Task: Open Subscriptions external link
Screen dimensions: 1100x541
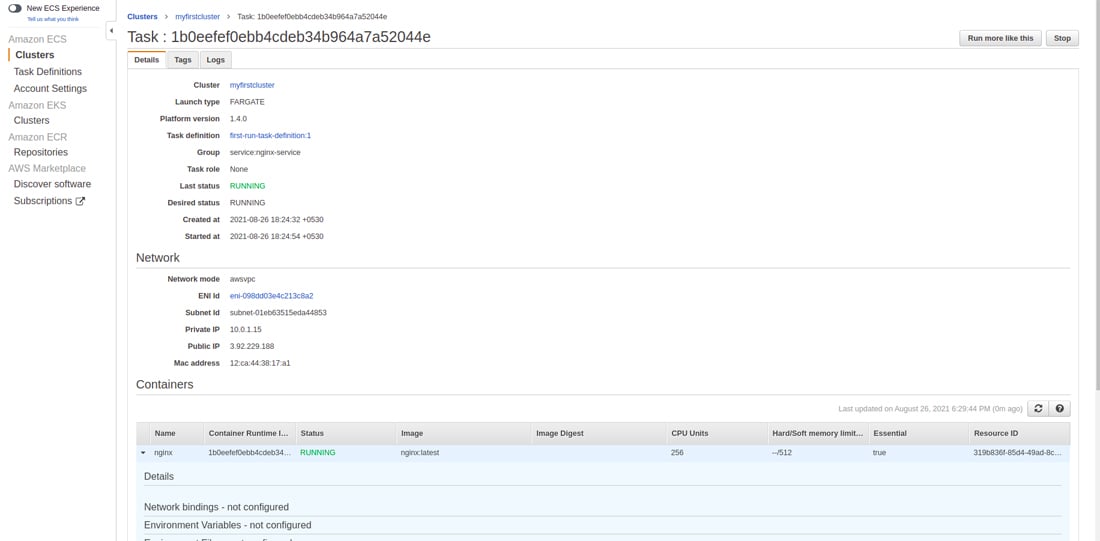Action: click(x=49, y=201)
